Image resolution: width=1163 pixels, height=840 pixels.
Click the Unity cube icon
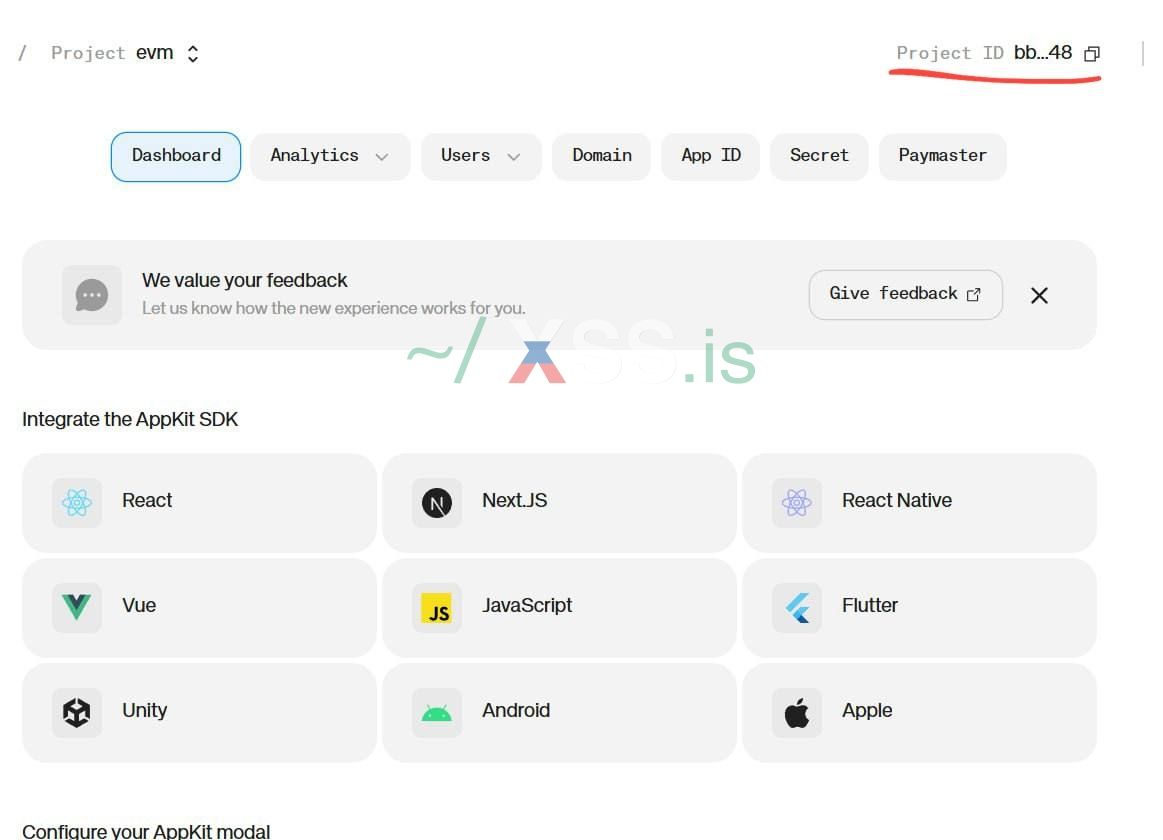pos(75,711)
